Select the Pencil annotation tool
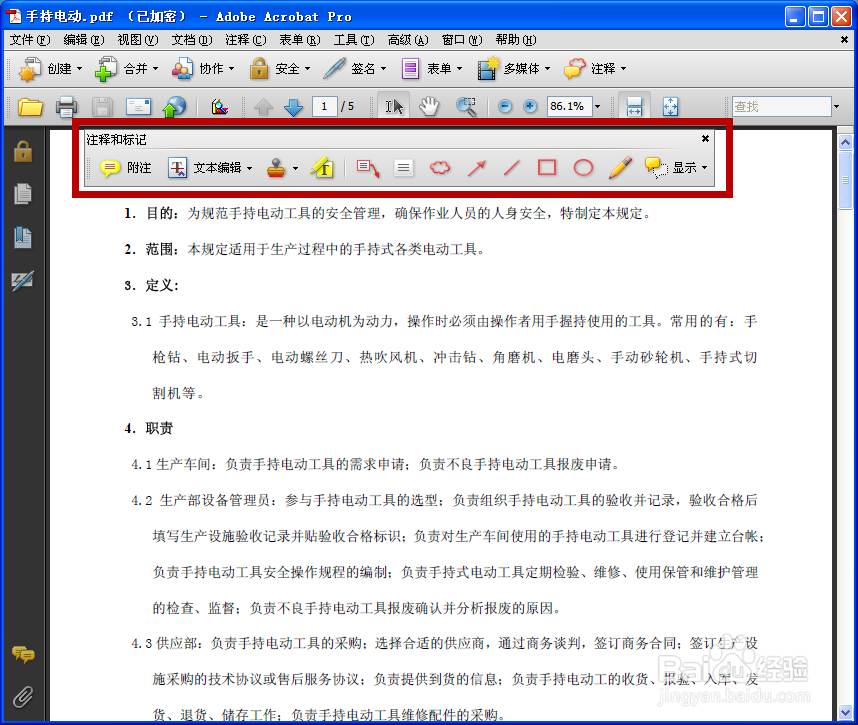This screenshot has height=725, width=858. click(x=621, y=167)
